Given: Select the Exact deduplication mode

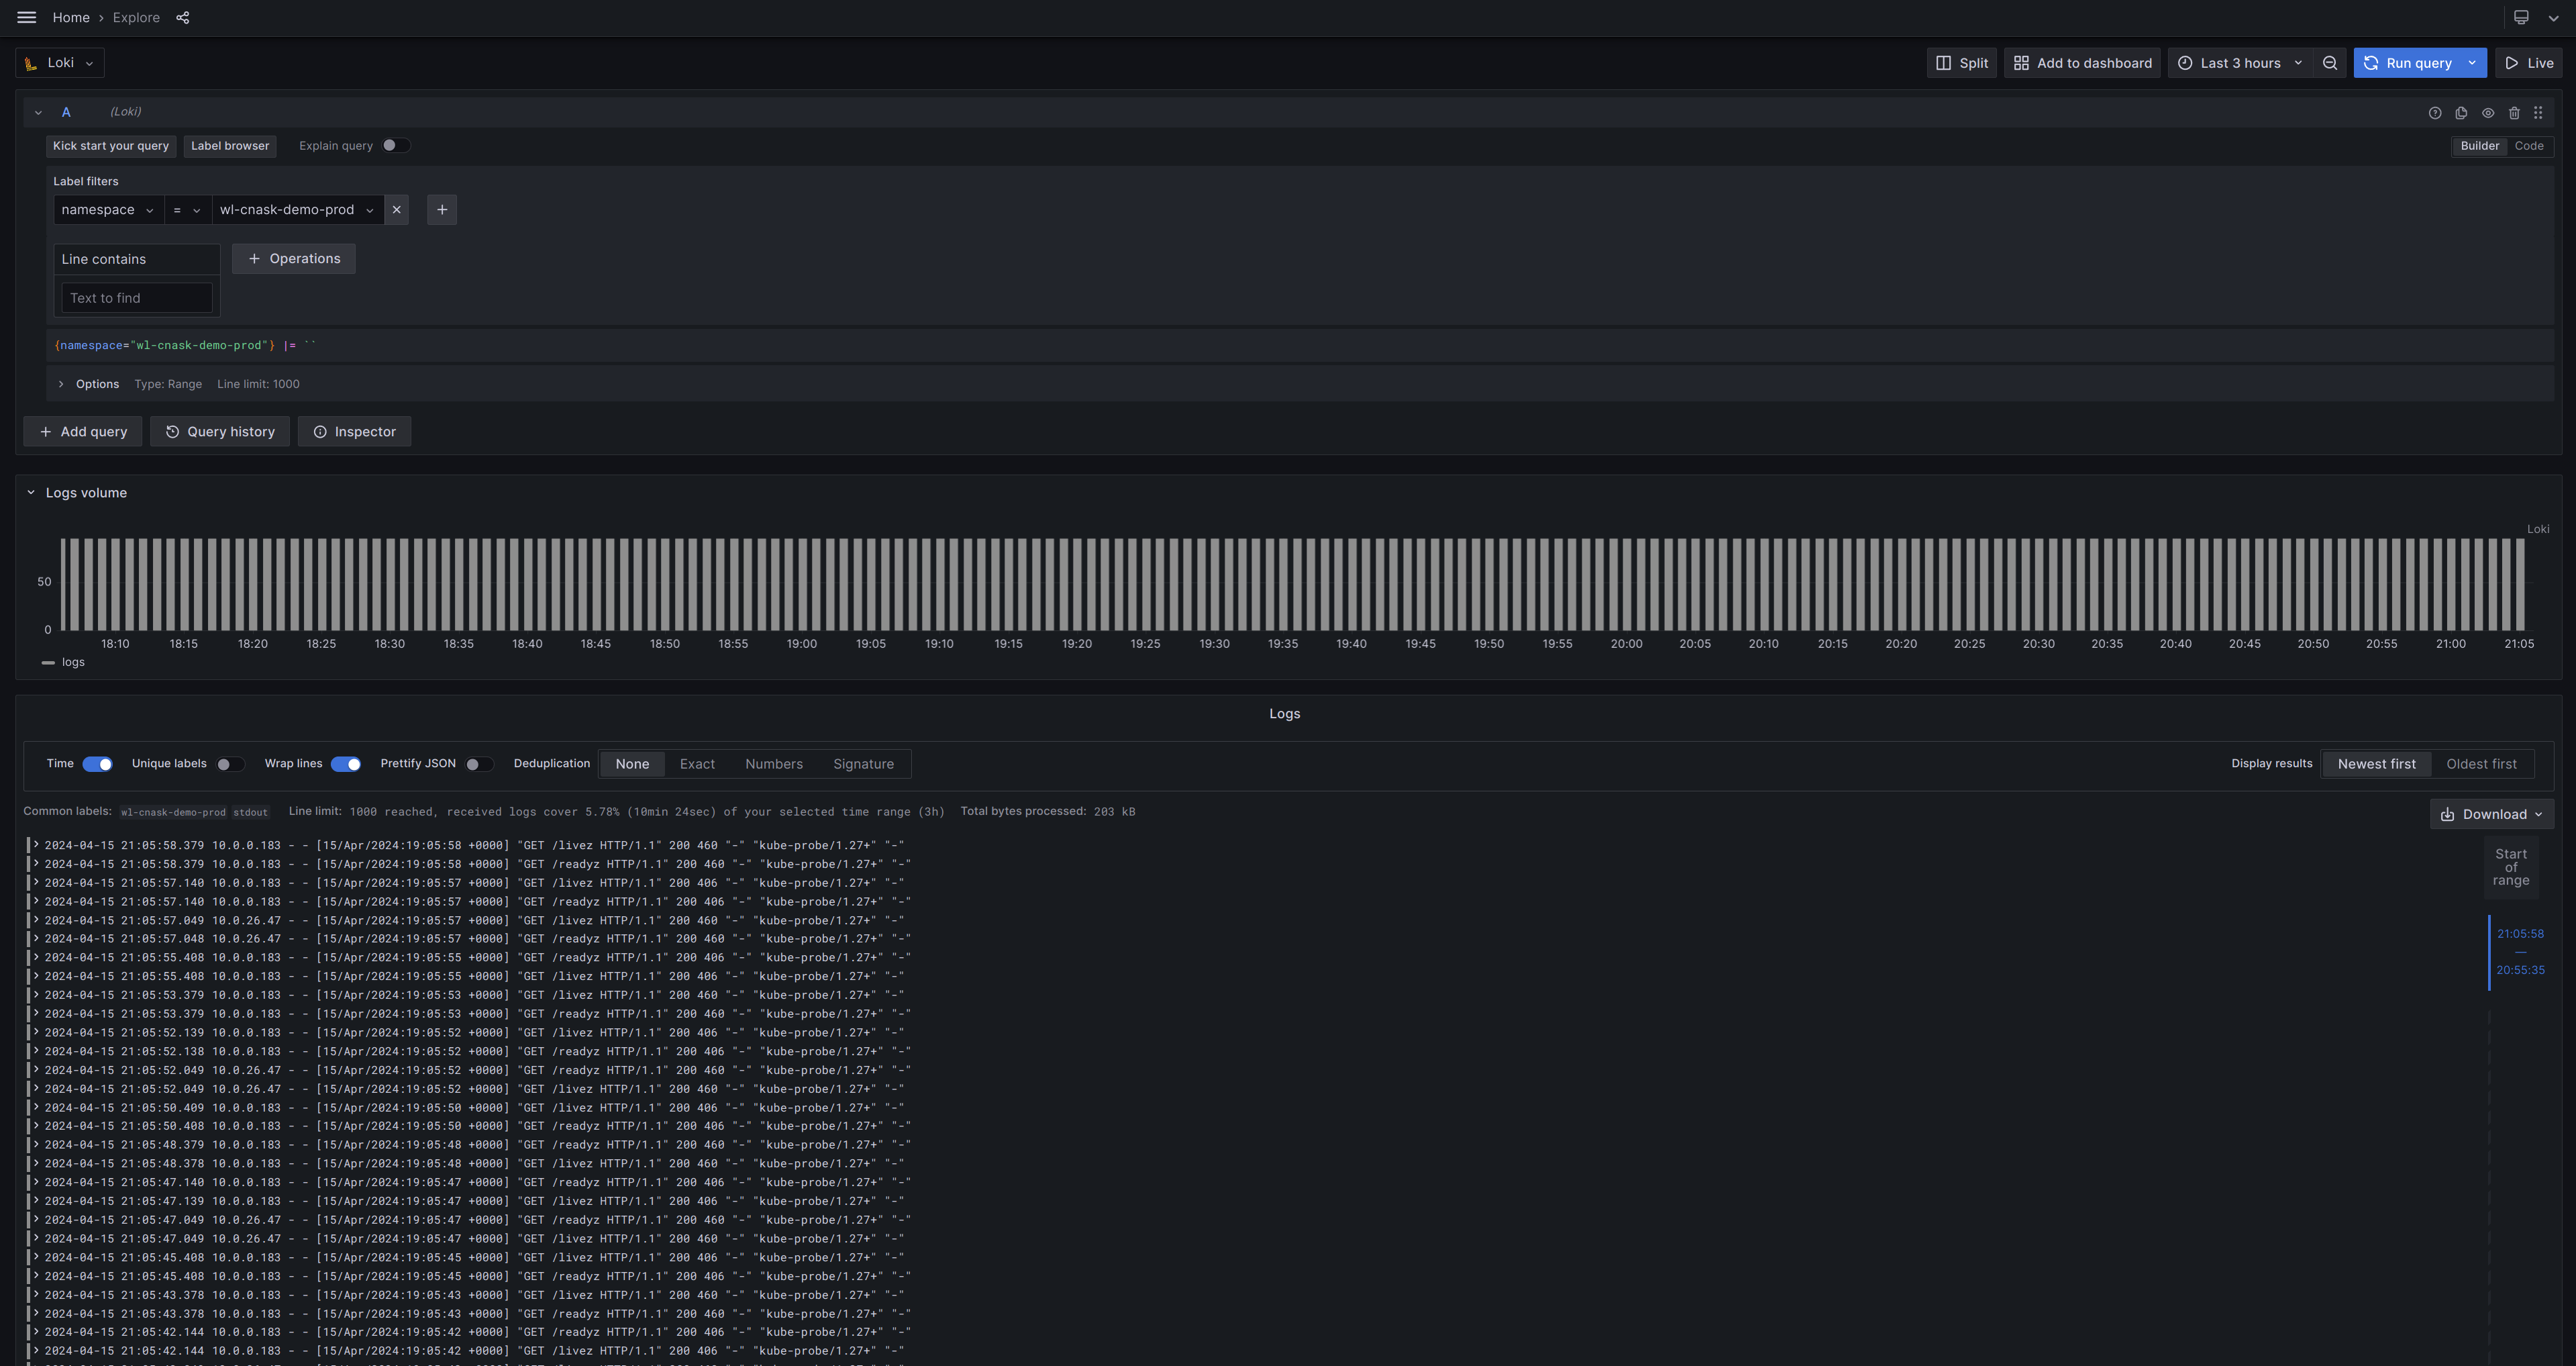Looking at the screenshot, I should pos(697,764).
